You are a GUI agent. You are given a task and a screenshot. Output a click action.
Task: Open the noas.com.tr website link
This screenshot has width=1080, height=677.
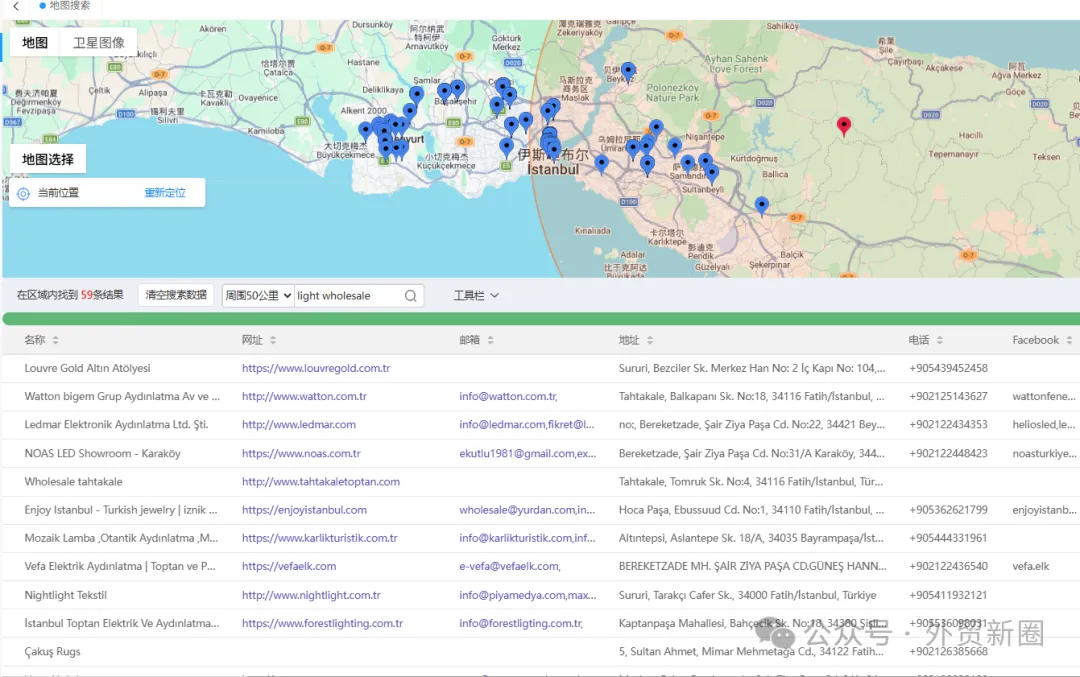pyautogui.click(x=301, y=454)
